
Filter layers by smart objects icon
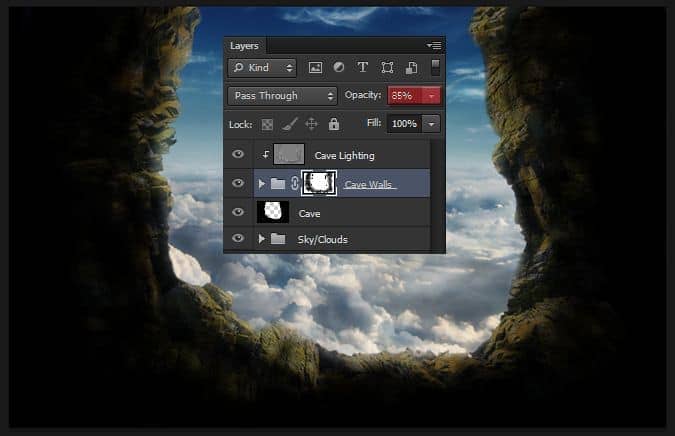tap(411, 68)
